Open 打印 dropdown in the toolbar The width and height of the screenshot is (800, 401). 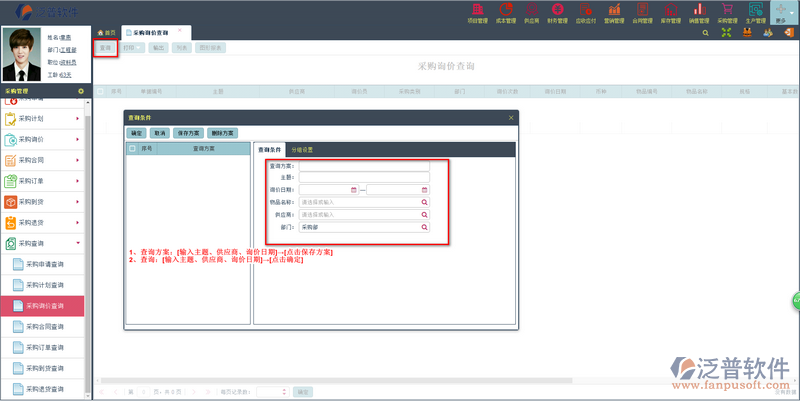click(x=132, y=48)
